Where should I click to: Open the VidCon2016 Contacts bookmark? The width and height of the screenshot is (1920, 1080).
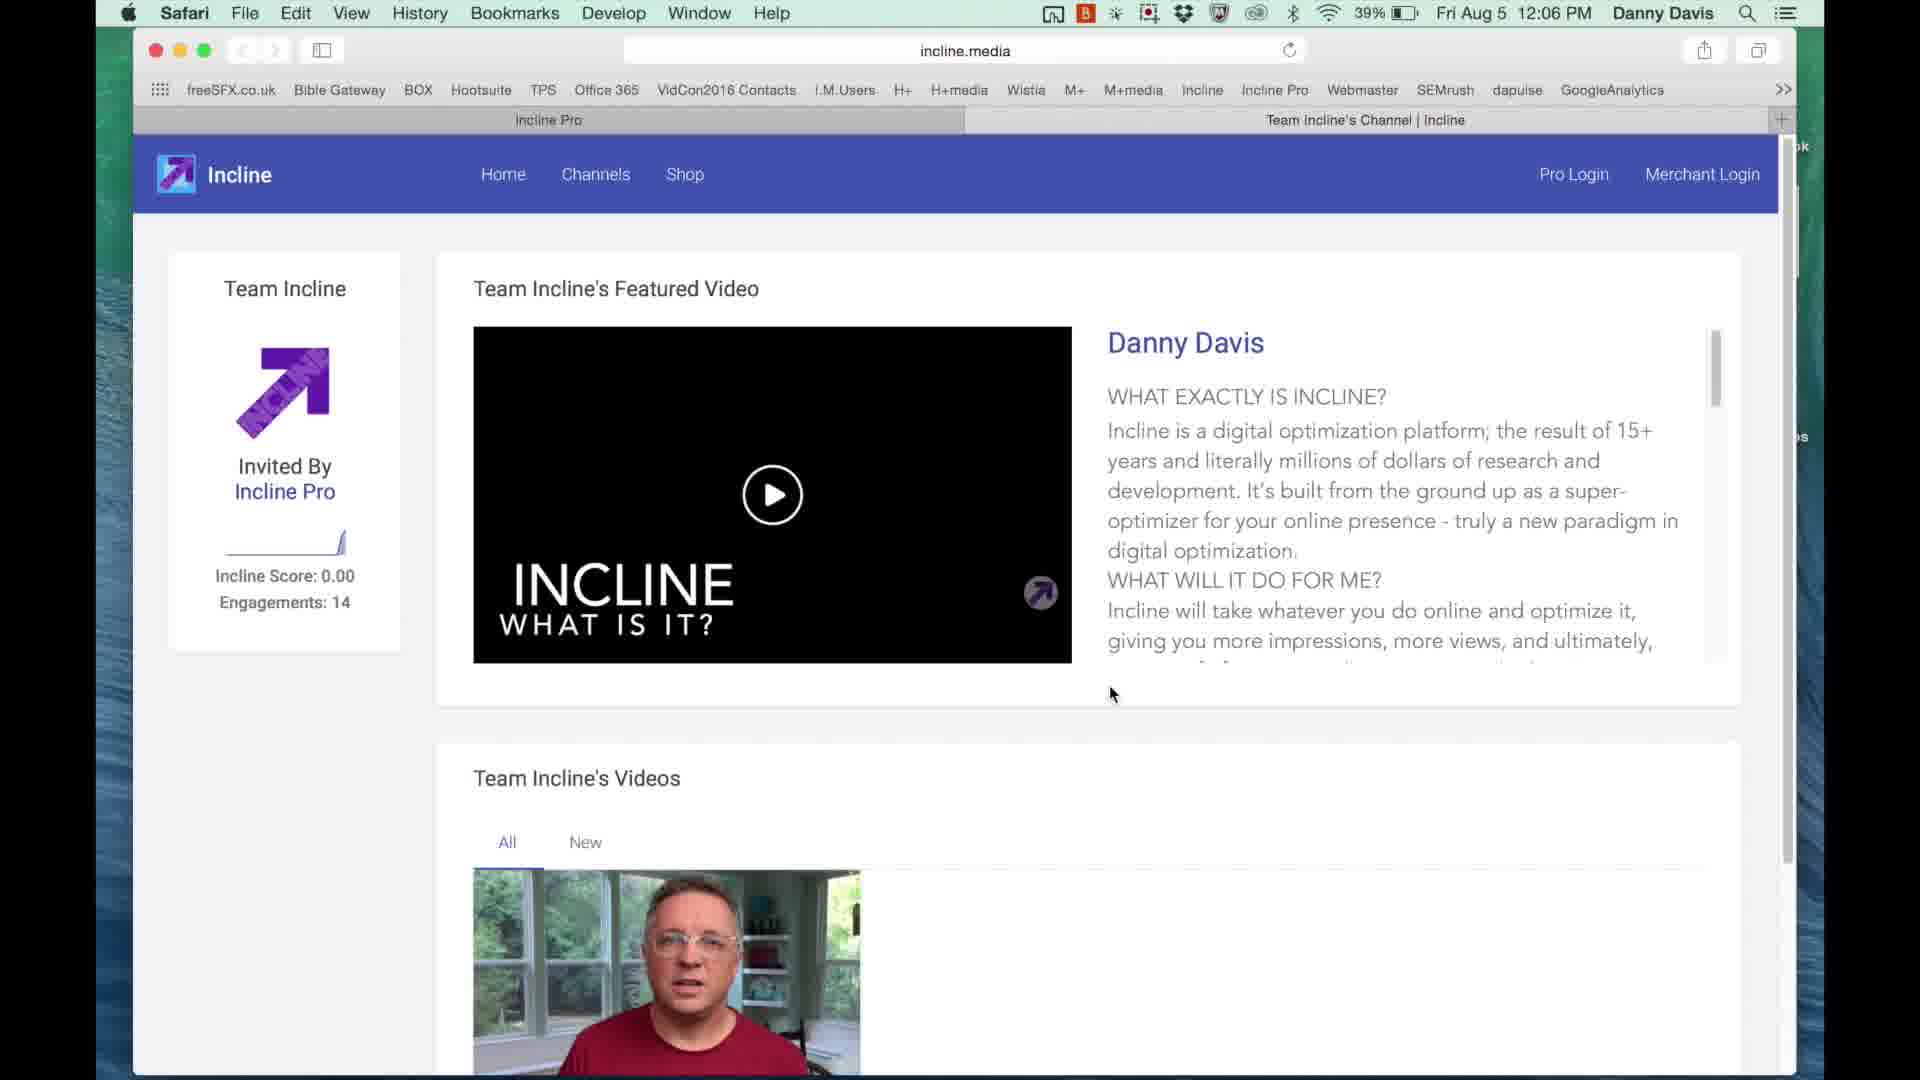tap(727, 90)
